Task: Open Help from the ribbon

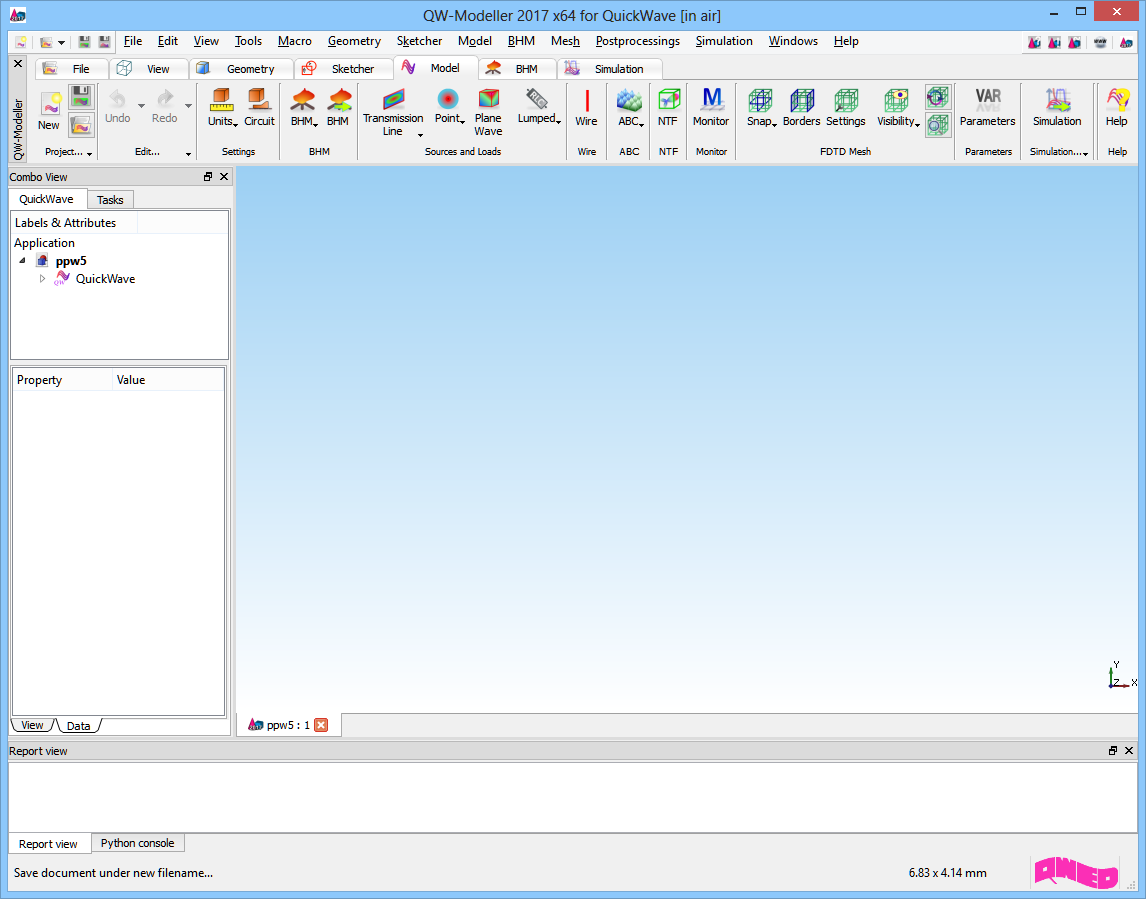Action: tap(1117, 107)
